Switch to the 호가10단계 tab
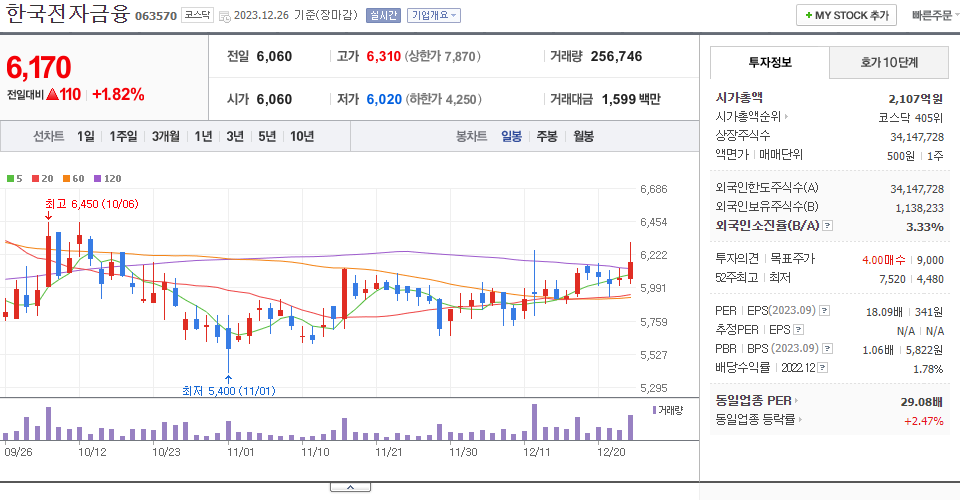The width and height of the screenshot is (960, 500). click(x=889, y=62)
